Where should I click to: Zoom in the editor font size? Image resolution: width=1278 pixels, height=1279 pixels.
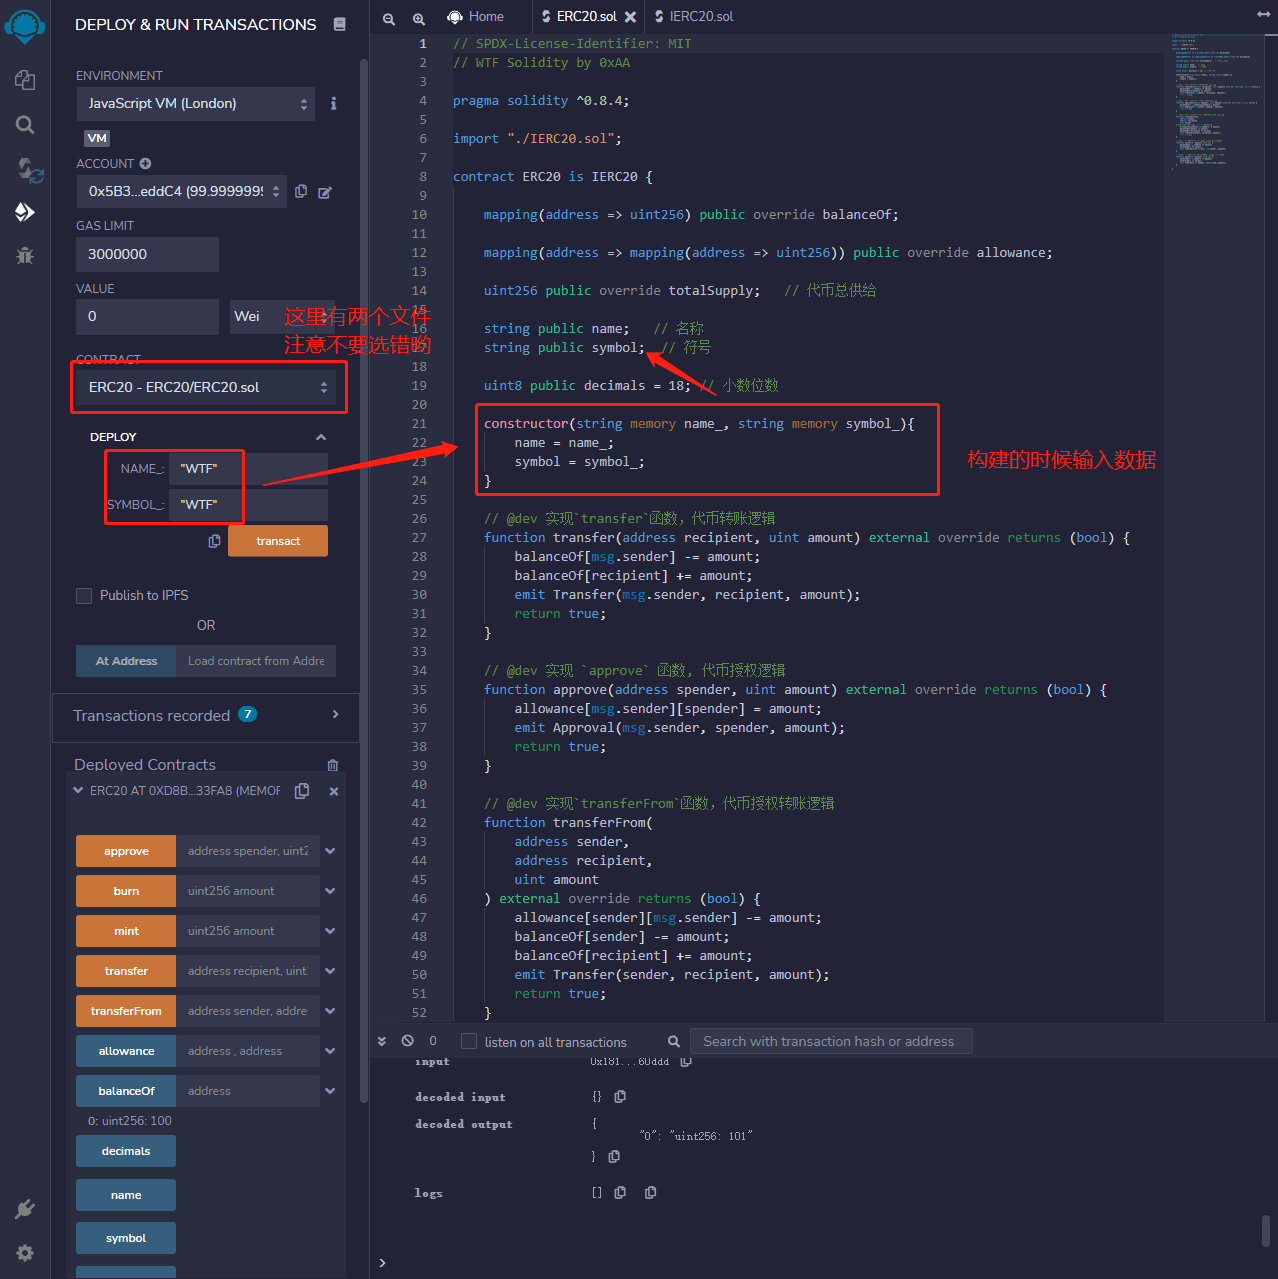[419, 18]
